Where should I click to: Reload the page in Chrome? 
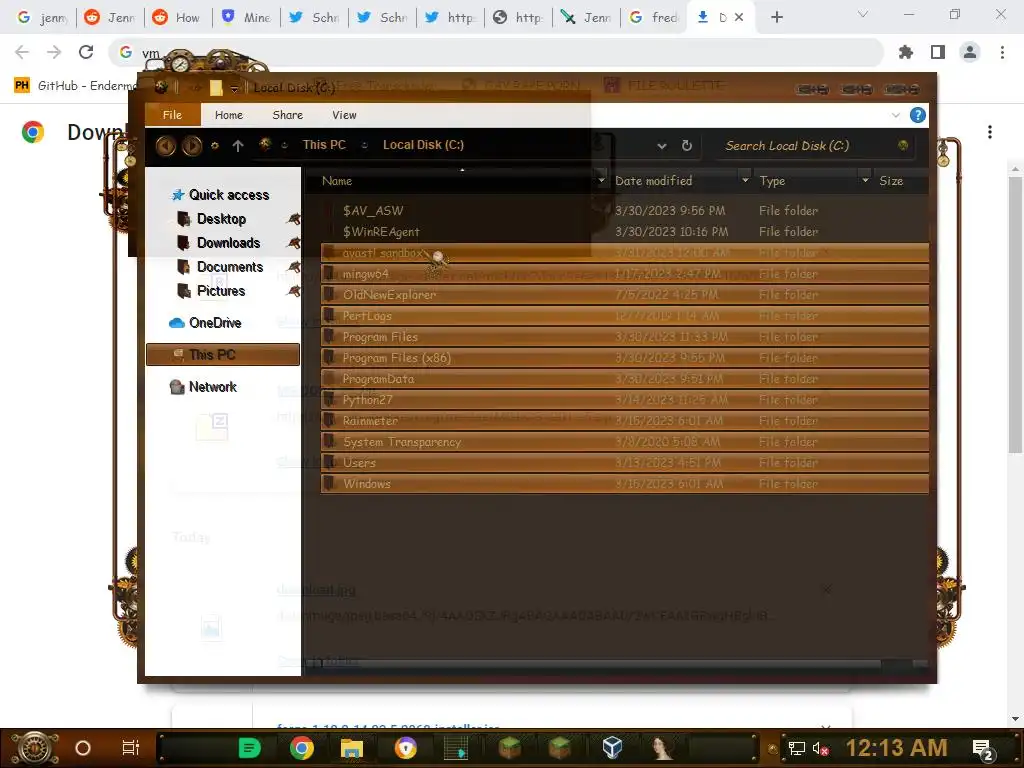coord(86,52)
